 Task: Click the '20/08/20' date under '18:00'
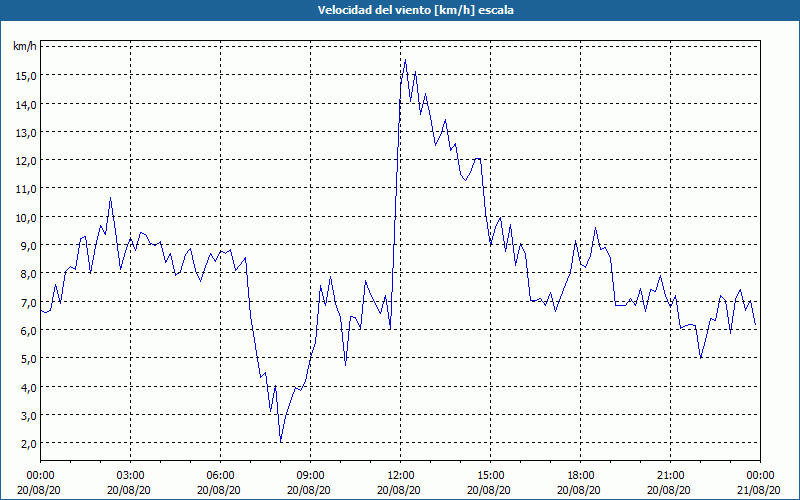click(580, 490)
